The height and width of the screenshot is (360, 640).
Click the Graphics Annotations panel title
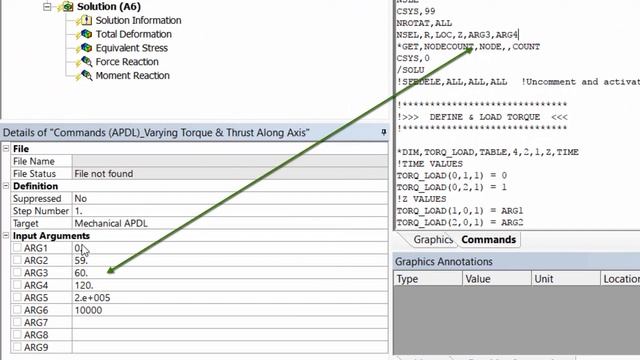pos(444,261)
